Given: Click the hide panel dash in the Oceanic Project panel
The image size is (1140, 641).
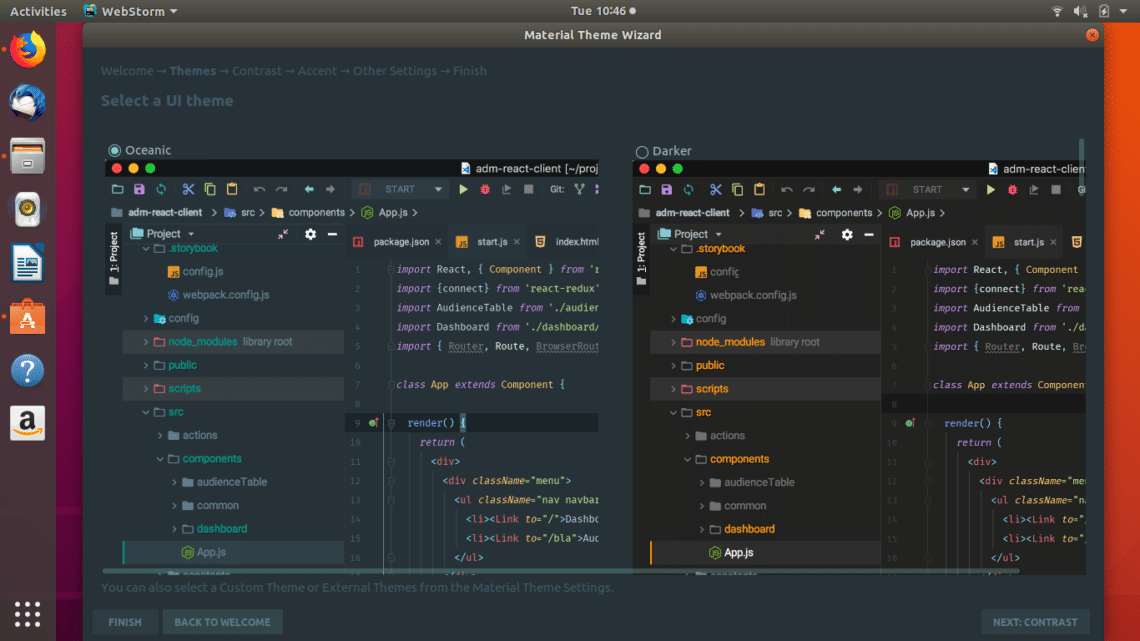Looking at the screenshot, I should coord(332,234).
